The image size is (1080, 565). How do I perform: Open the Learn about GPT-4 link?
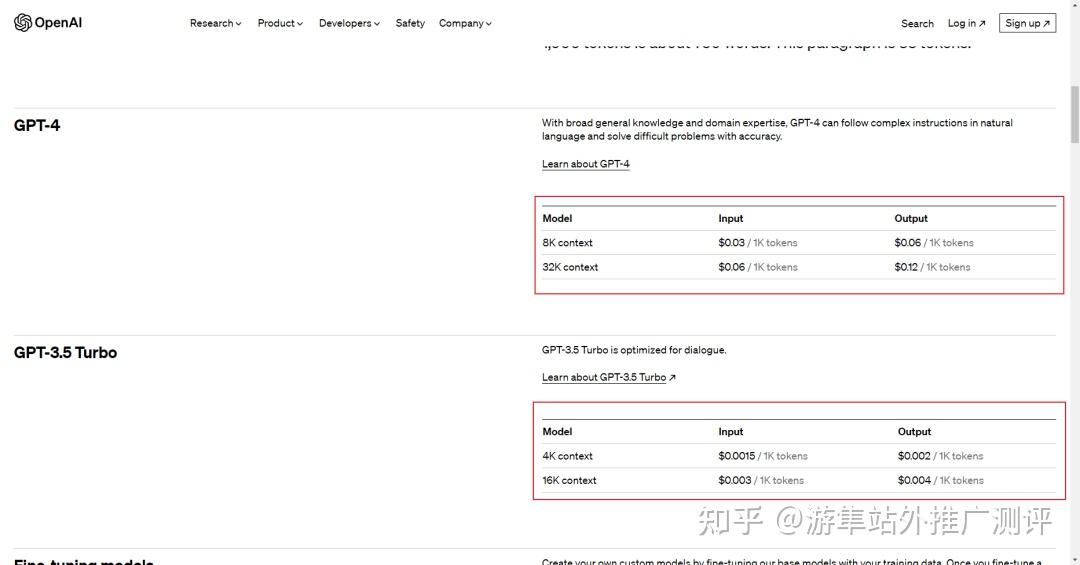pos(585,164)
